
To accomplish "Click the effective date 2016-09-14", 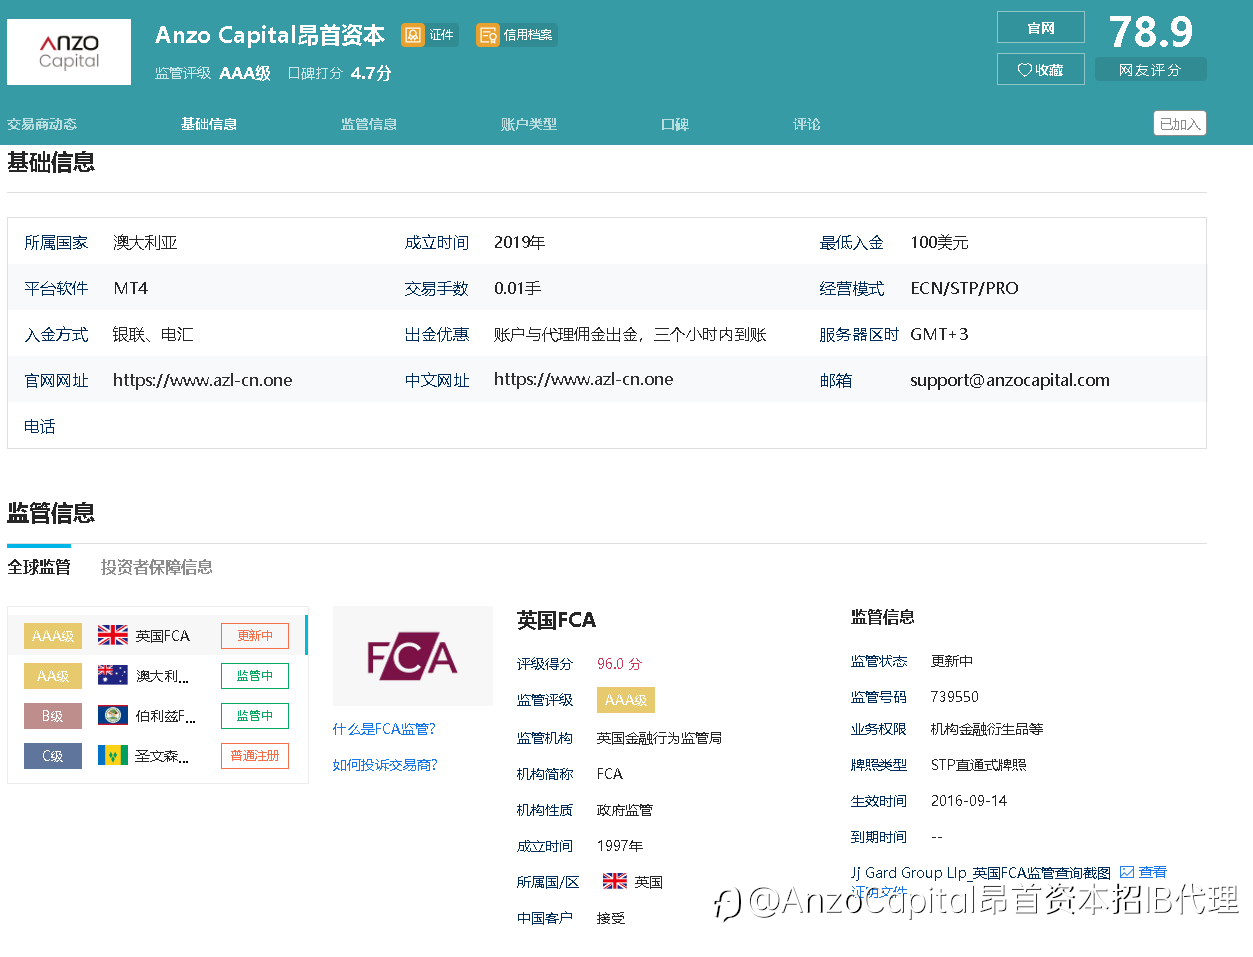I will click(969, 801).
